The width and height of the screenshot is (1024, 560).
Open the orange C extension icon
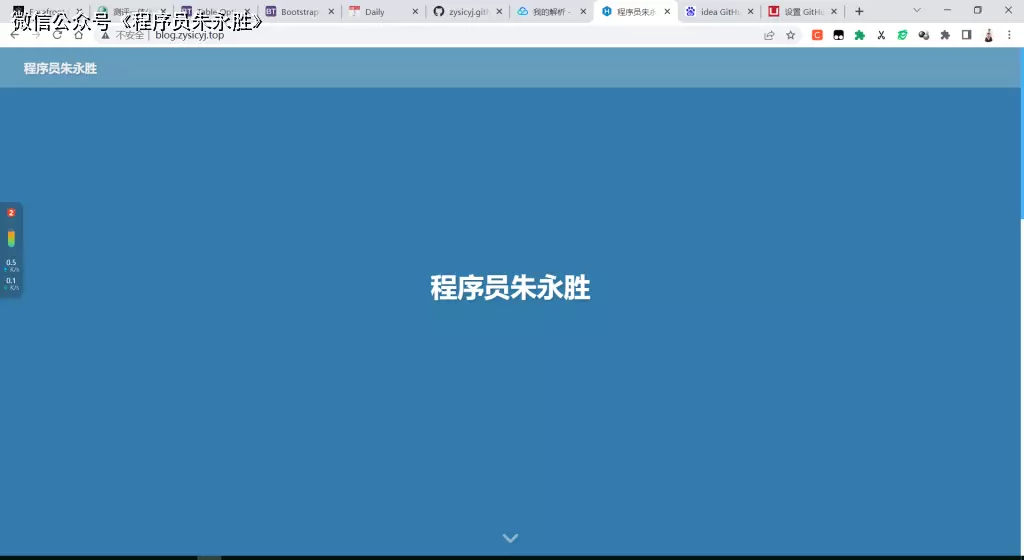pyautogui.click(x=817, y=35)
